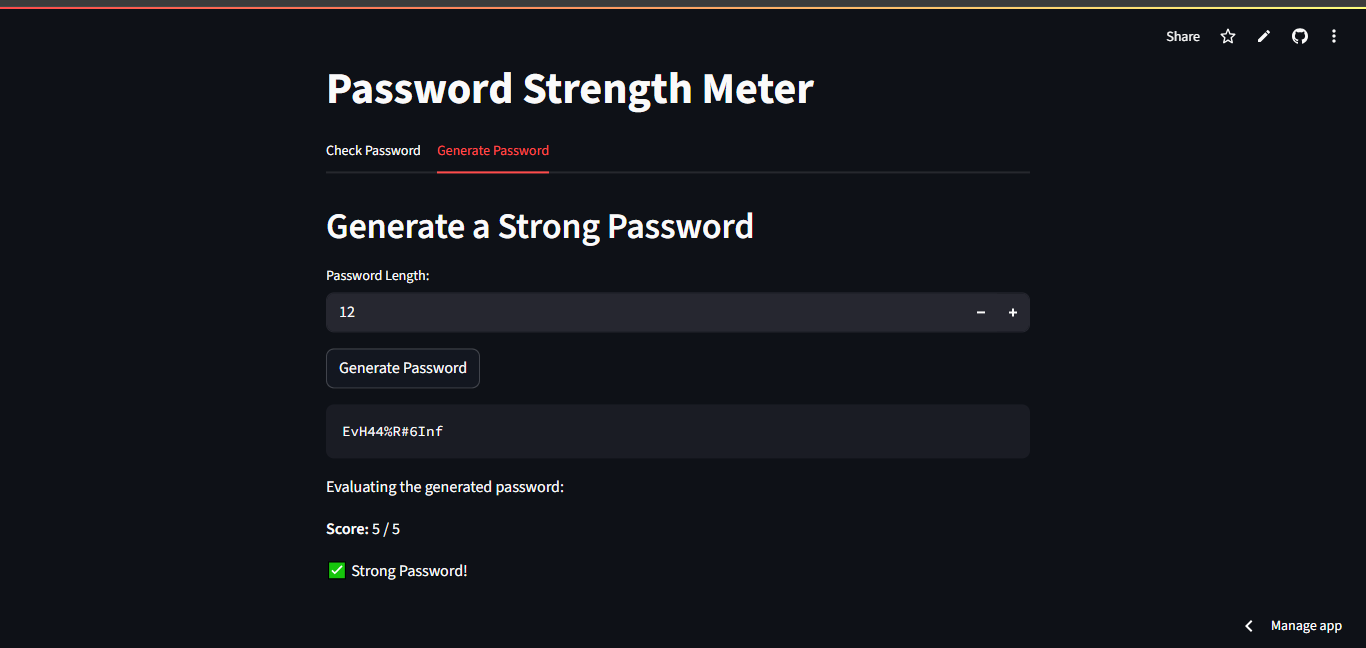Click the Password Length label
Viewport: 1366px width, 648px height.
[x=377, y=276]
